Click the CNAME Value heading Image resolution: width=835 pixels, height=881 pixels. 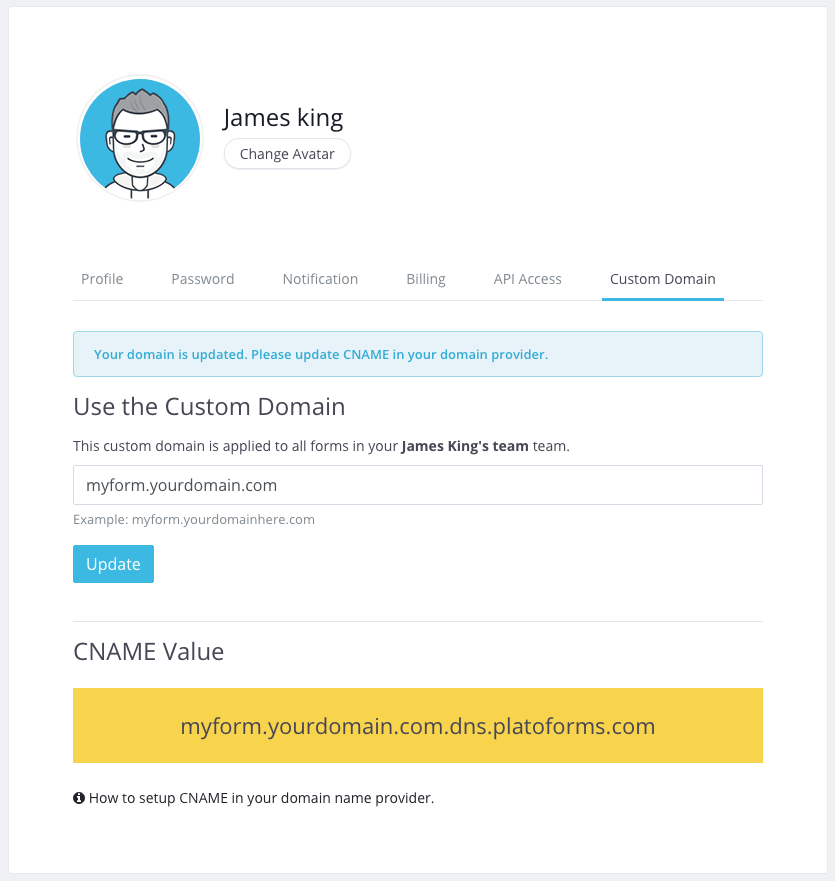coord(149,652)
